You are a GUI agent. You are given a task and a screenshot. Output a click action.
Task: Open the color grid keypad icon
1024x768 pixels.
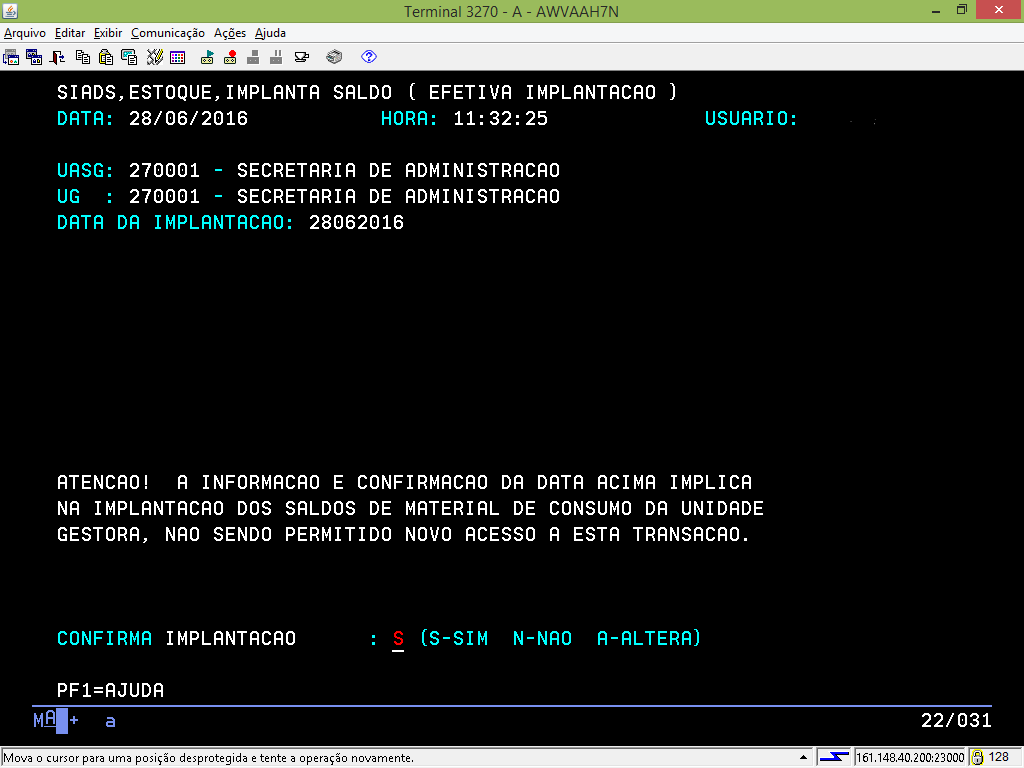tap(178, 57)
